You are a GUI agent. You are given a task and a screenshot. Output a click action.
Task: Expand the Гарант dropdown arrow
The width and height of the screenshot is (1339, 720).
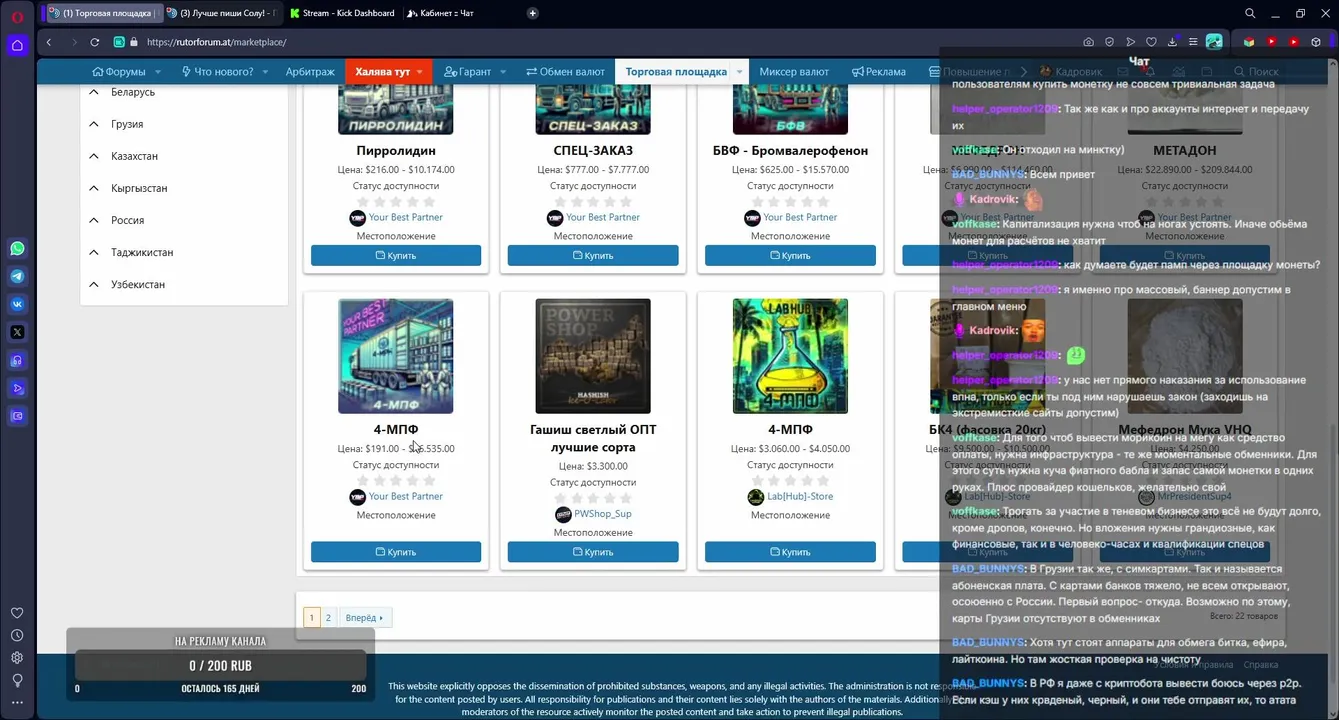point(503,72)
